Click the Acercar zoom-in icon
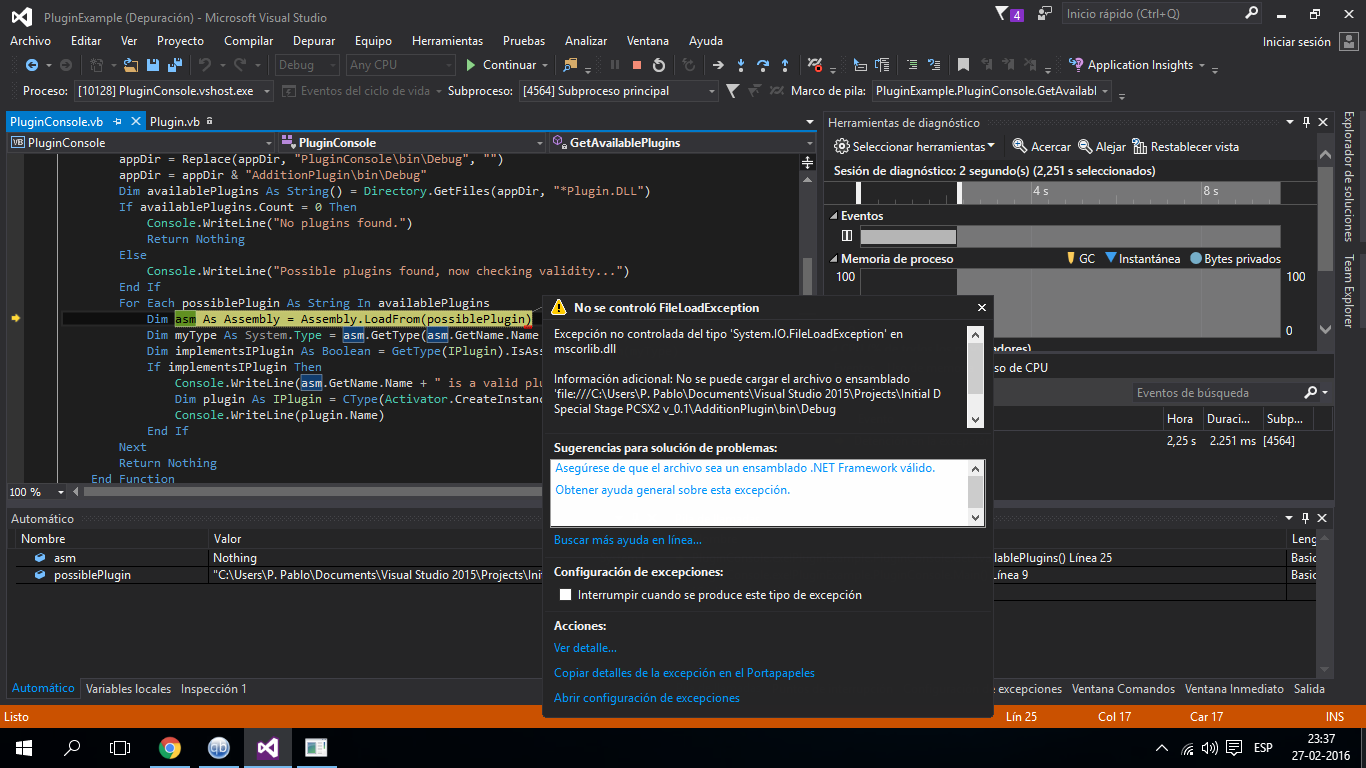The height and width of the screenshot is (768, 1366). (1020, 147)
